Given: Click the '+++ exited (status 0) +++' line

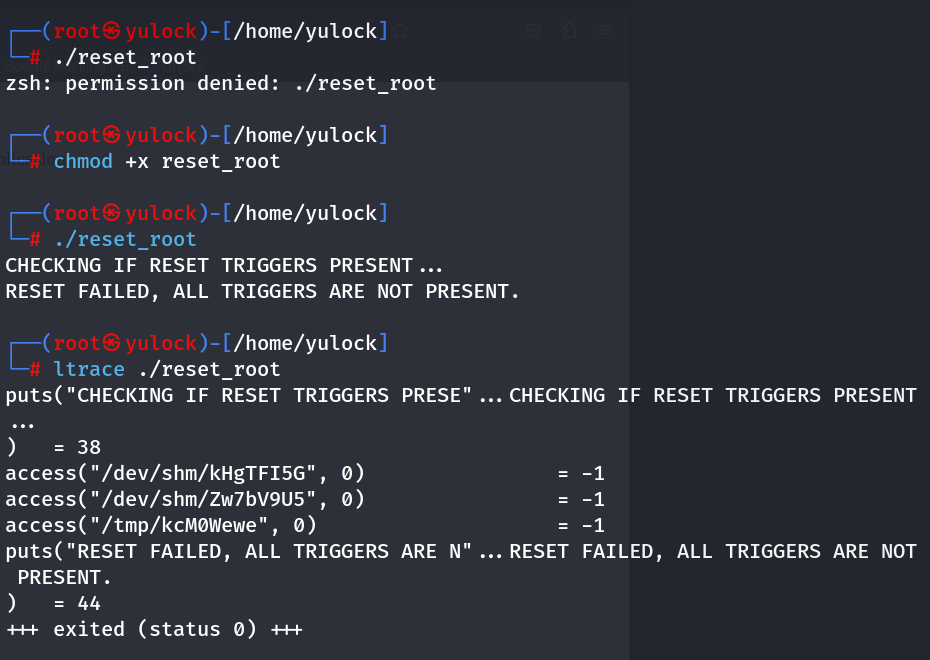Looking at the screenshot, I should pos(154,629).
